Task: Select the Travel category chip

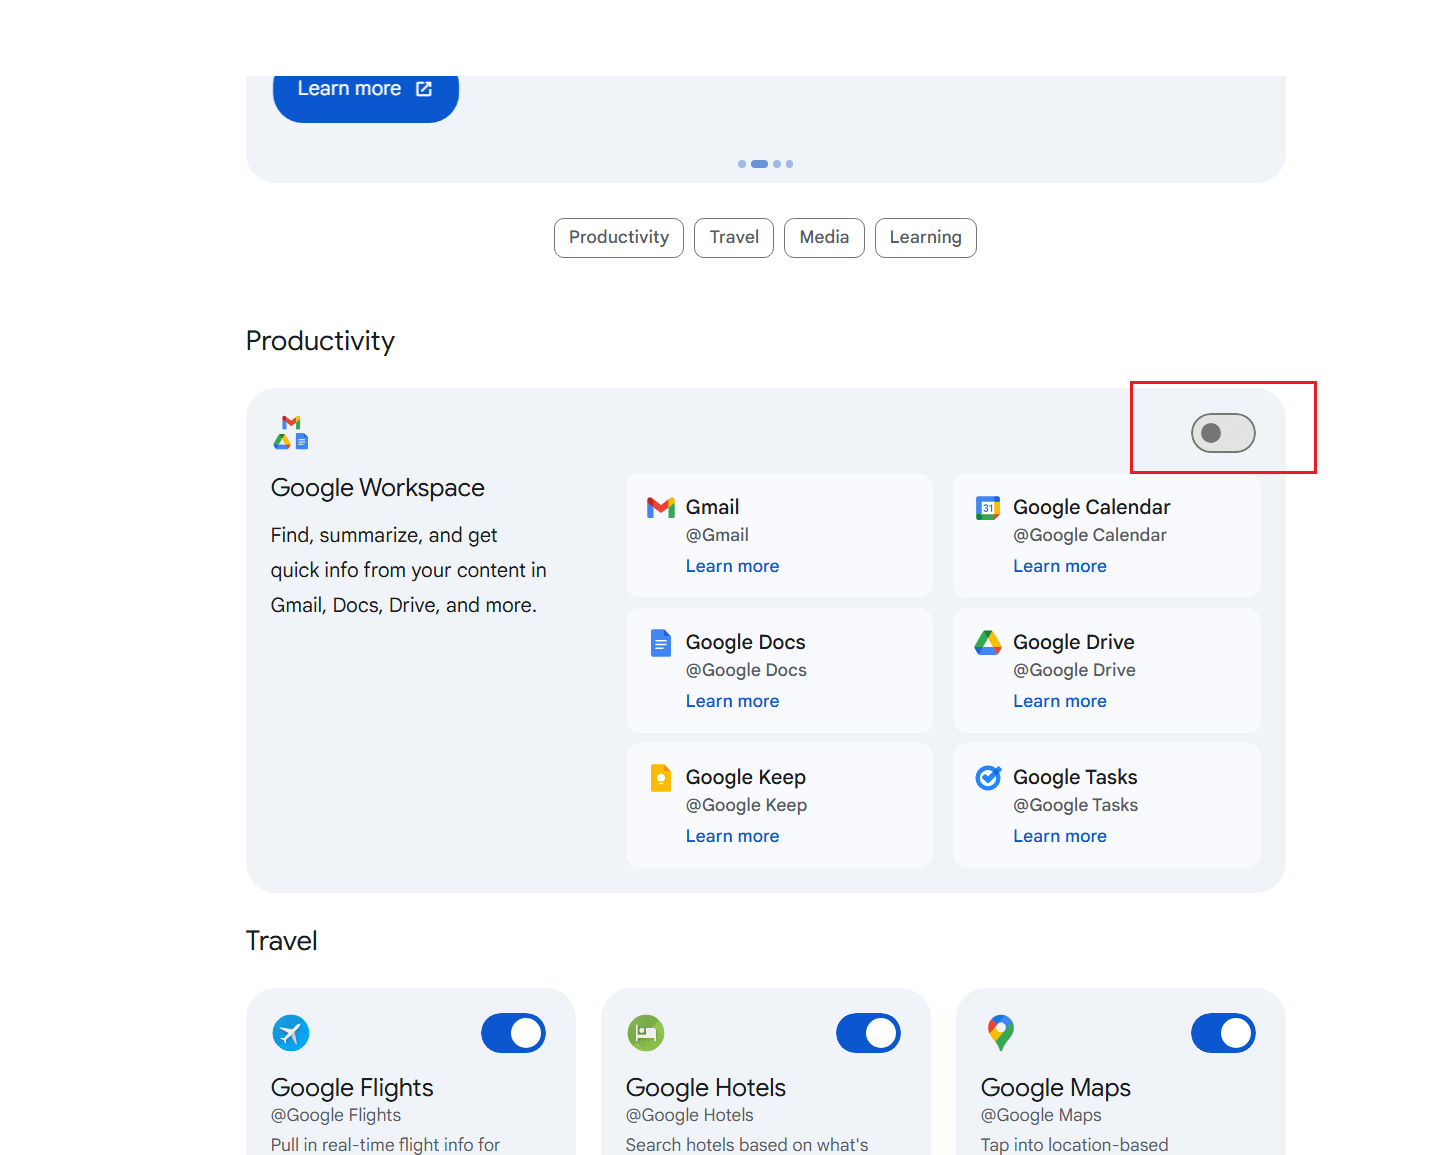Action: (734, 238)
